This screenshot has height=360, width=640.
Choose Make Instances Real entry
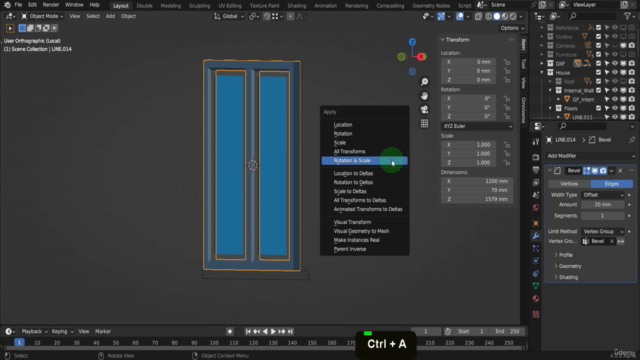tap(364, 240)
